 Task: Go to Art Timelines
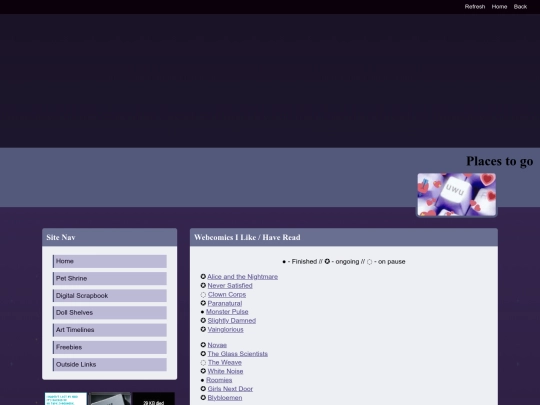[110, 330]
